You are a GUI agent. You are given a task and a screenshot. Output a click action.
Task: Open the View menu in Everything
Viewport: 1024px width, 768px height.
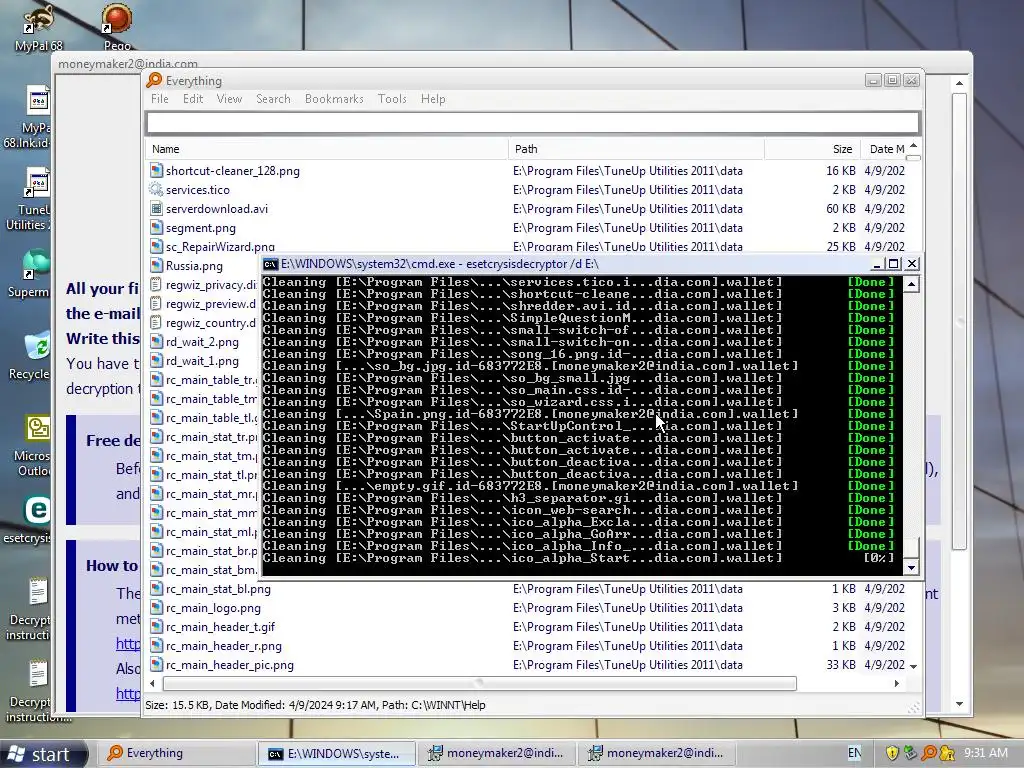pyautogui.click(x=229, y=99)
